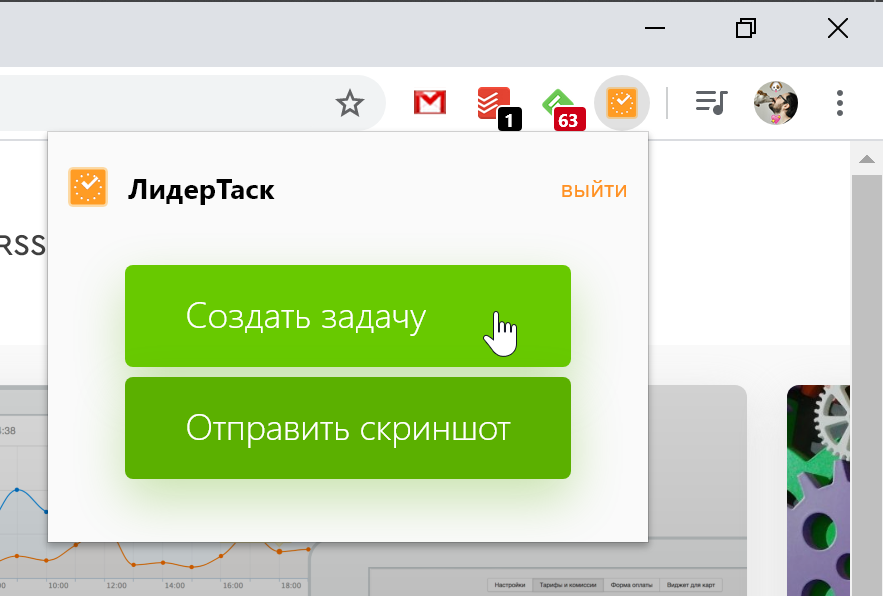The width and height of the screenshot is (883, 596).
Task: Toggle the LeaderTask extension icon in toolbar
Action: pos(622,103)
